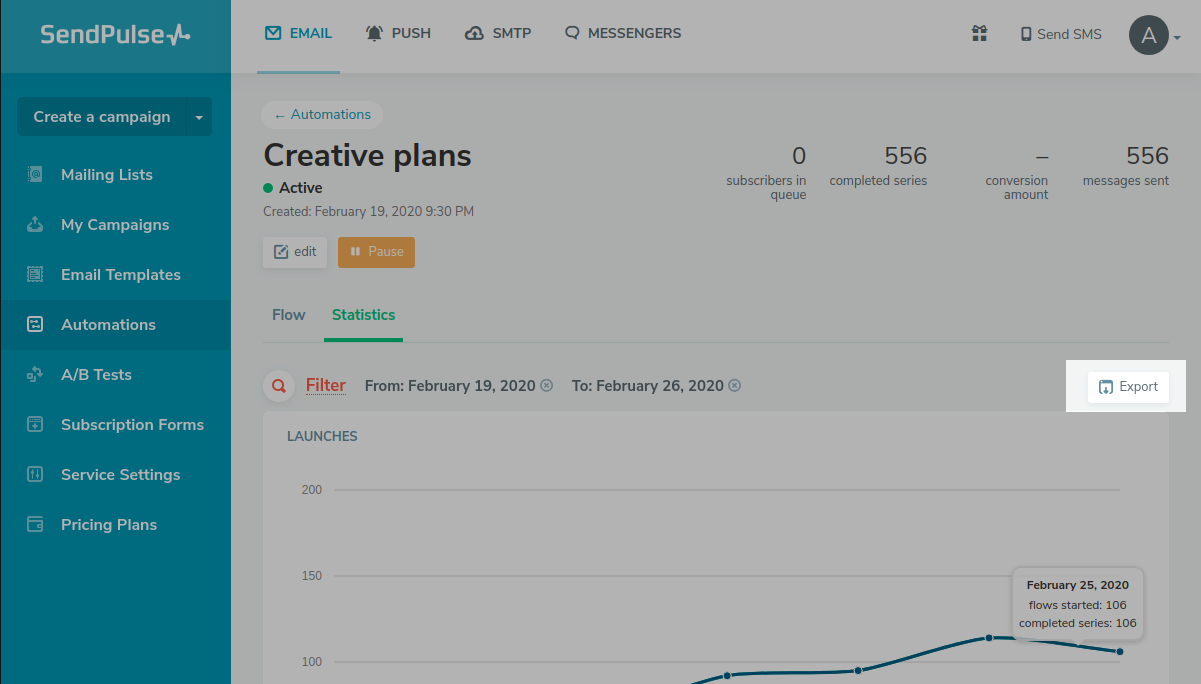Click the conversion amount label
1201x684 pixels.
point(1017,188)
